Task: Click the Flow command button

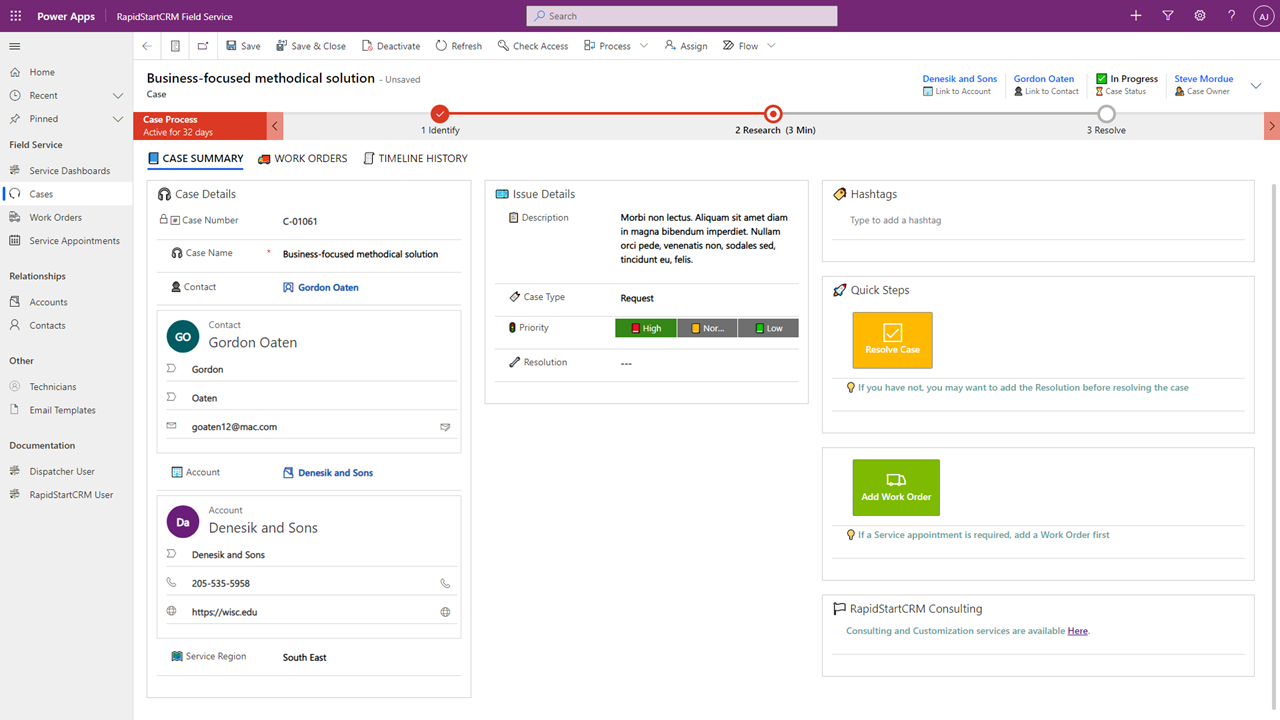Action: 741,46
